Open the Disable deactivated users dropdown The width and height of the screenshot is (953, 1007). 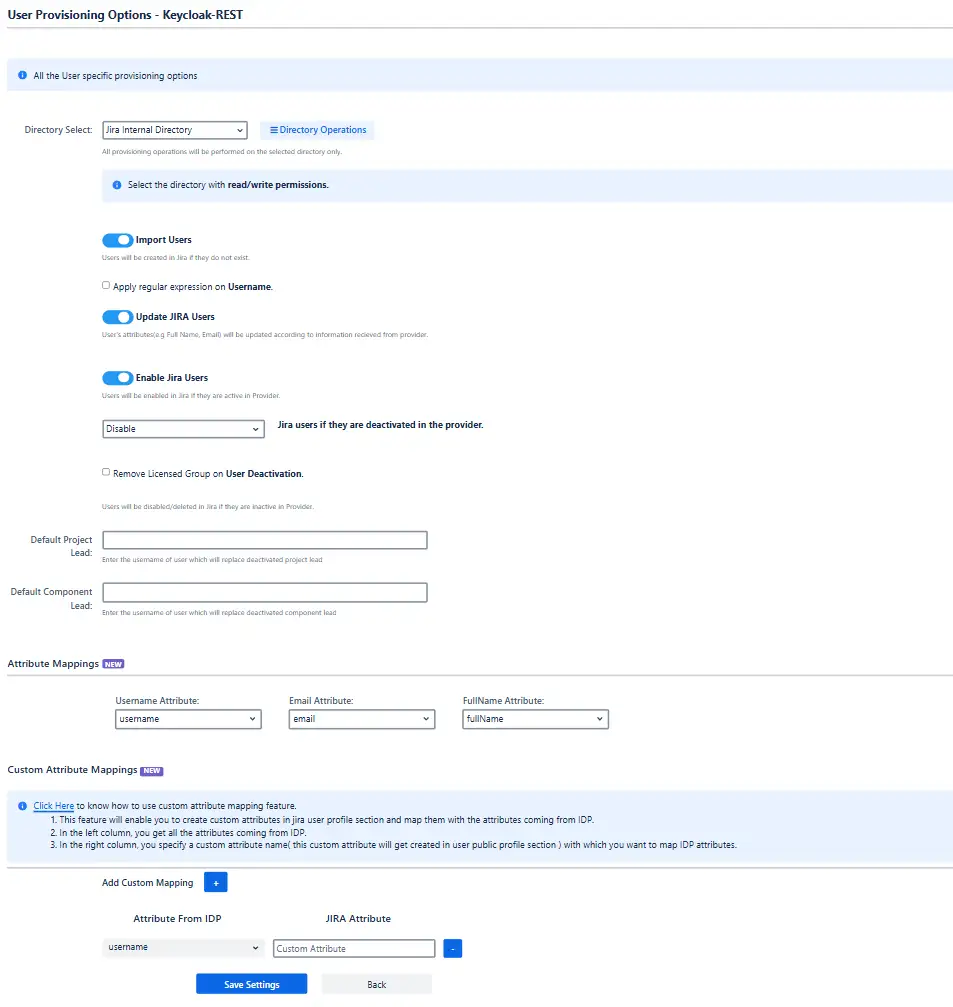184,429
